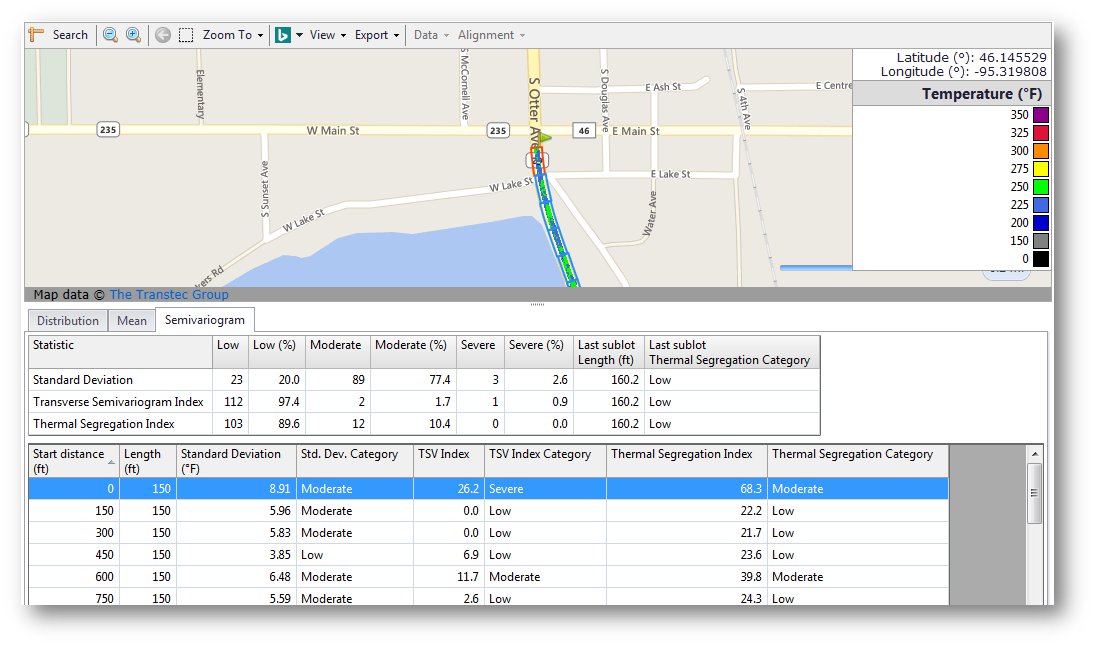Click the zoom out magnifier icon

click(x=110, y=35)
